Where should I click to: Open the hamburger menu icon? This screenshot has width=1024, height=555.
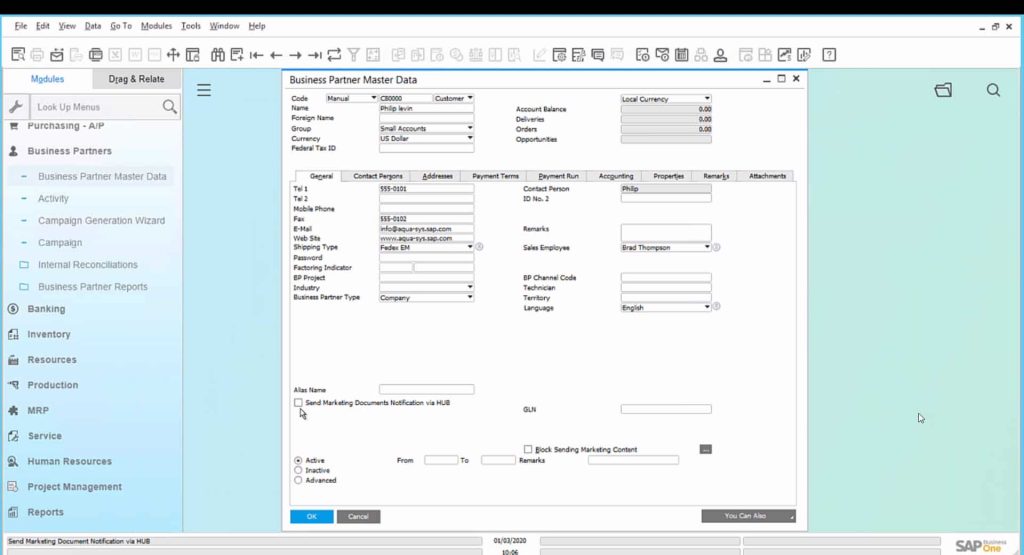[x=204, y=90]
